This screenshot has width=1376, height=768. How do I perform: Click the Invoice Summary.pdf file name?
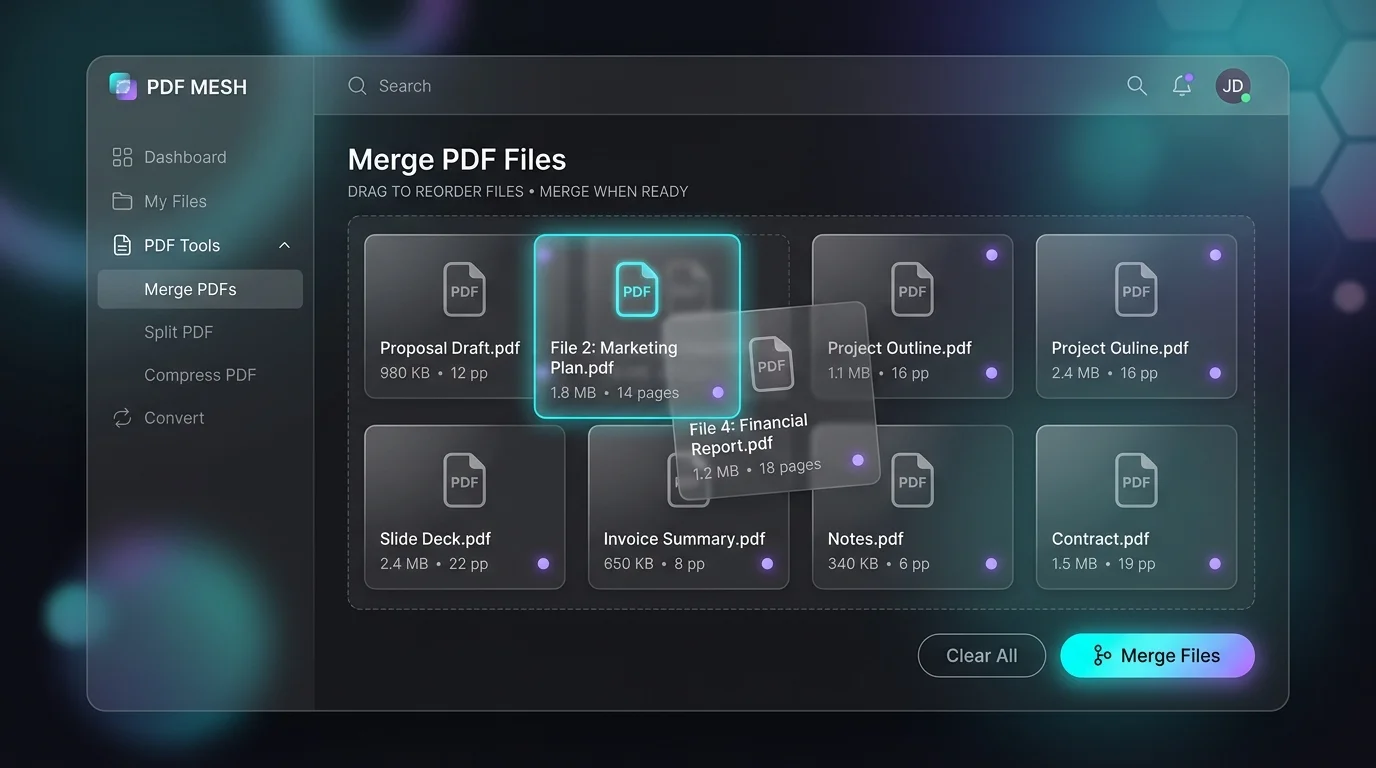685,539
